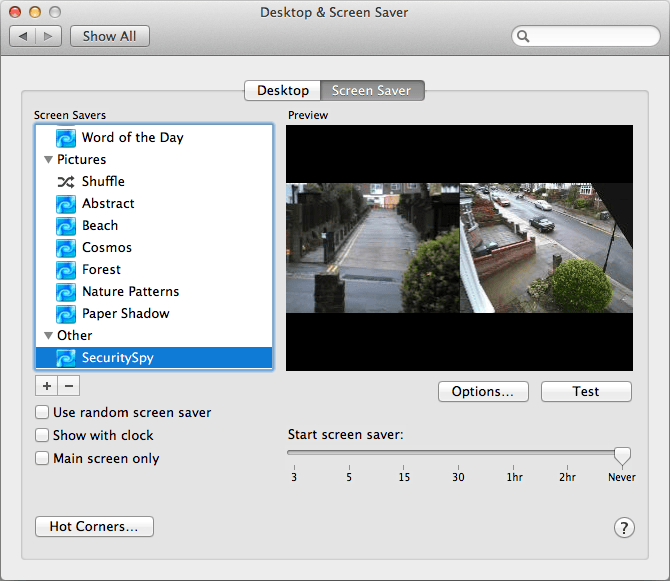Close the window with red button
670x581 pixels.
pos(15,12)
